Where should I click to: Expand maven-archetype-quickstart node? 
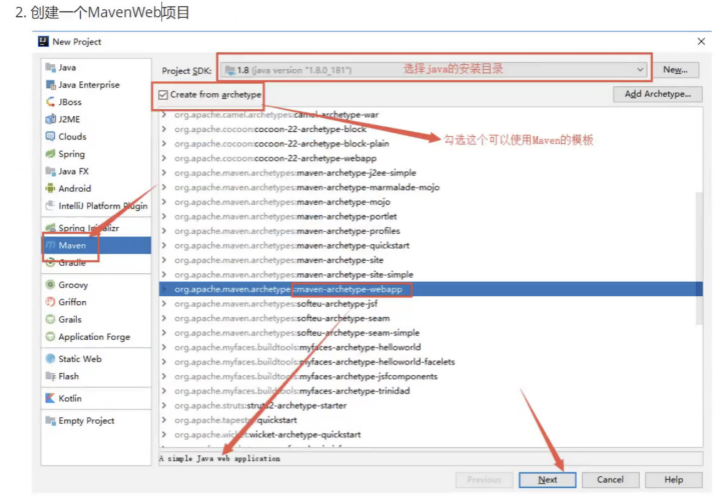(164, 246)
